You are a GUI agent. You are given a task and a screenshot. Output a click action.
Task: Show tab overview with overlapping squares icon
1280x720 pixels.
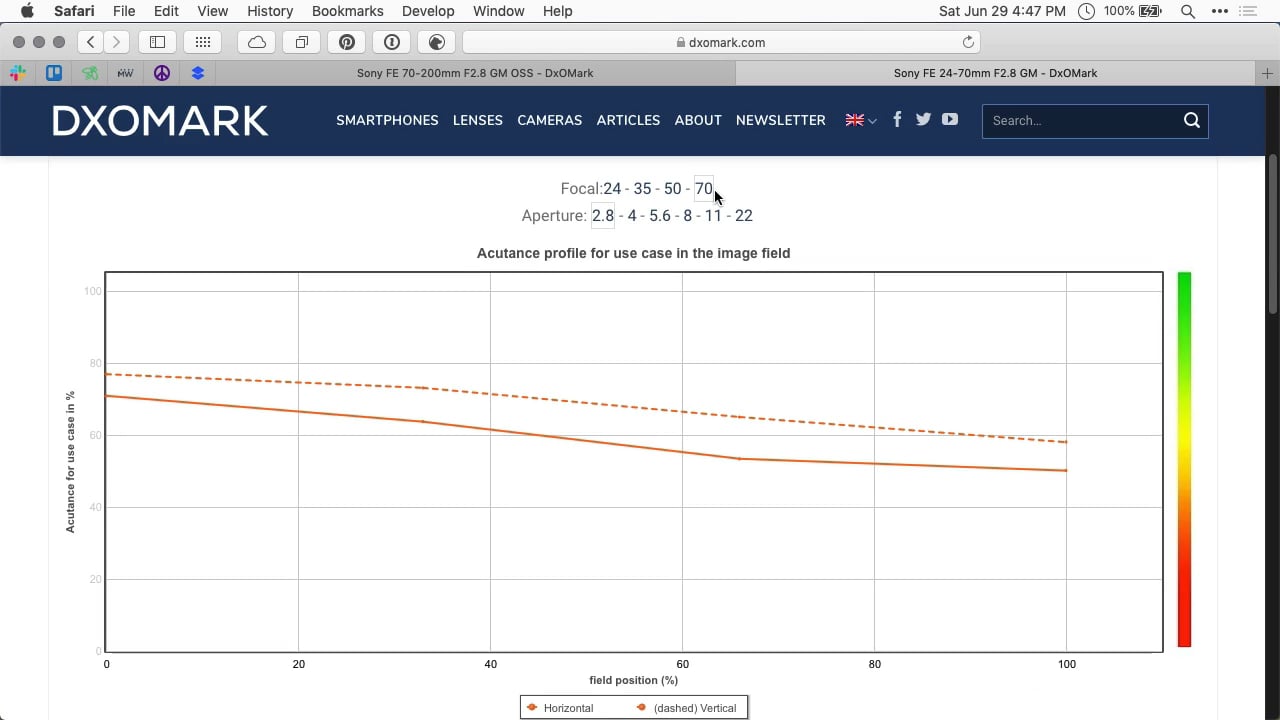tap(302, 42)
